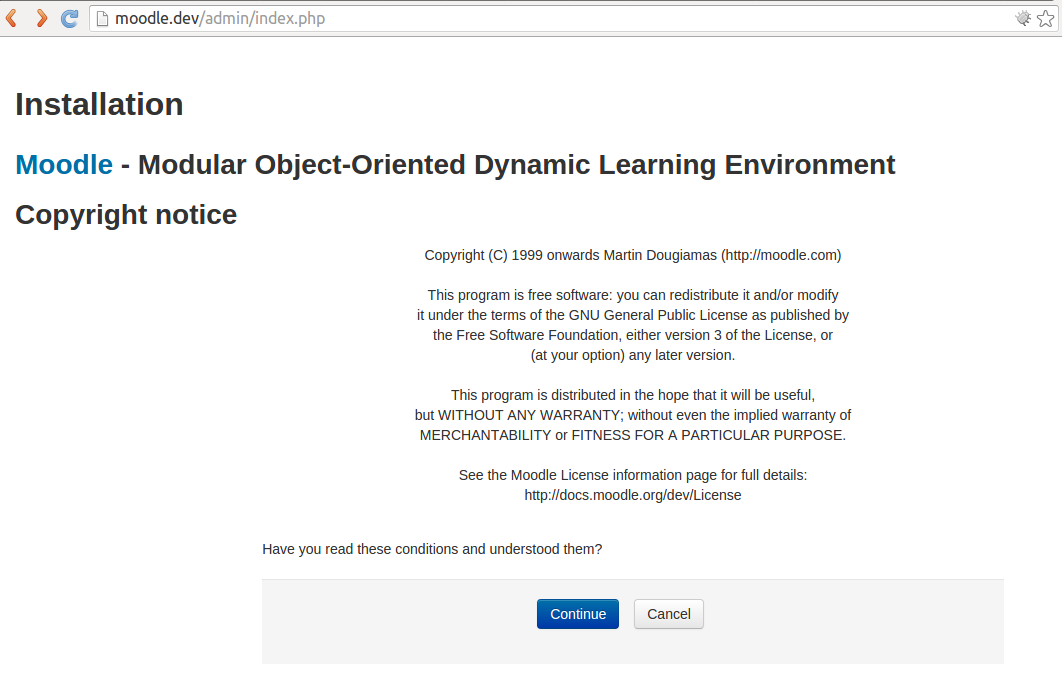This screenshot has height=684, width=1062.
Task: Click the page document icon in address bar
Action: [x=102, y=18]
